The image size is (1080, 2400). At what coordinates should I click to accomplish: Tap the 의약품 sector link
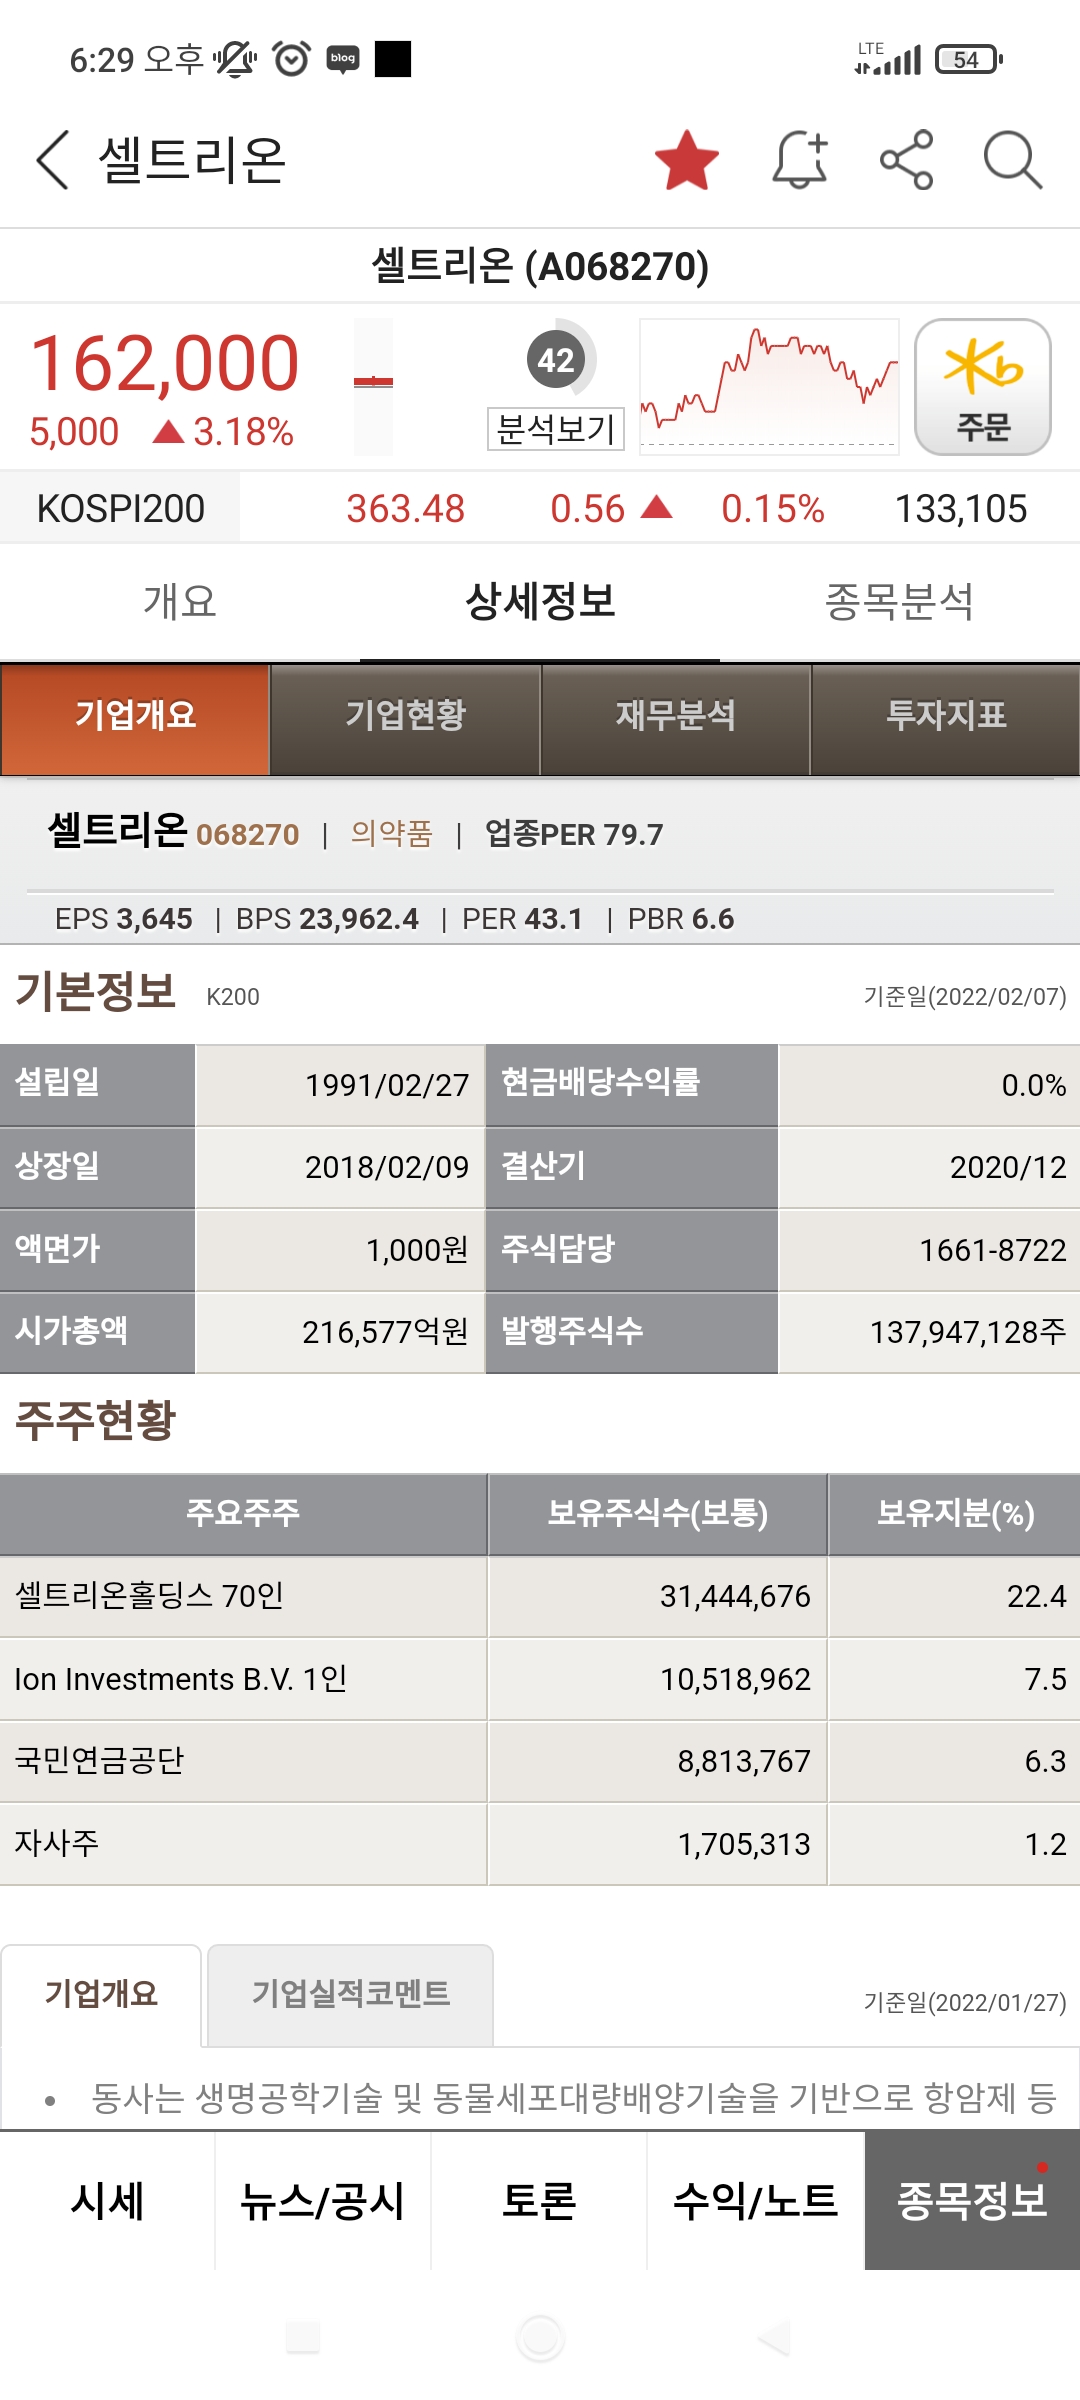tap(391, 833)
